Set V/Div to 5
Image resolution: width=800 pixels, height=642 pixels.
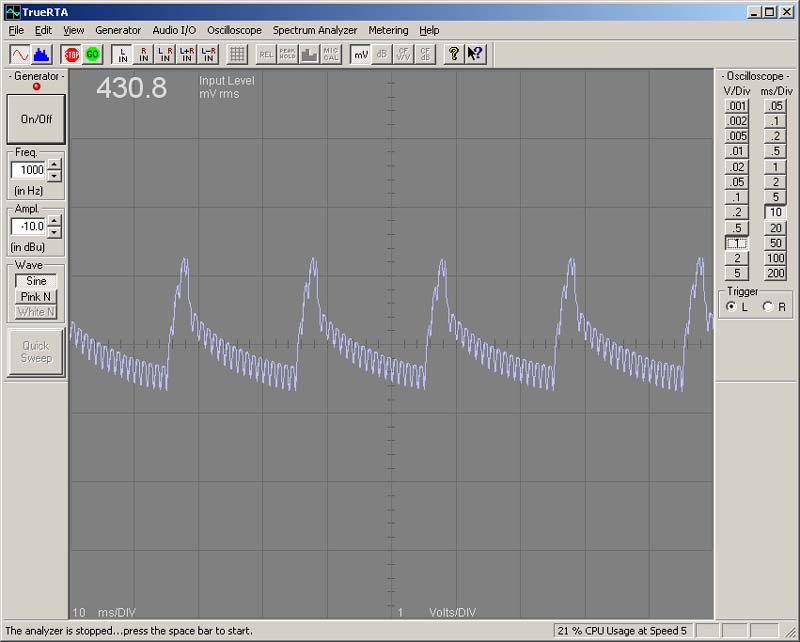click(737, 274)
